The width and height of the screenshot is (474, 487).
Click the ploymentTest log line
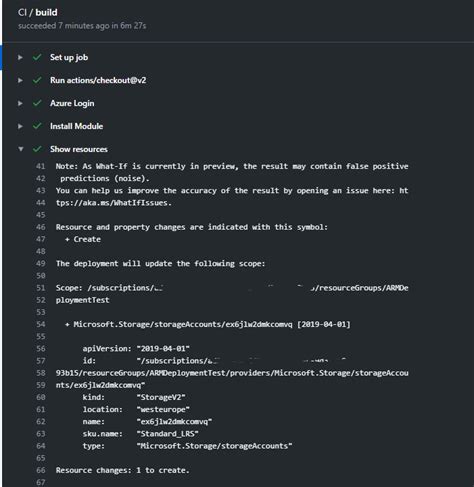tap(83, 300)
